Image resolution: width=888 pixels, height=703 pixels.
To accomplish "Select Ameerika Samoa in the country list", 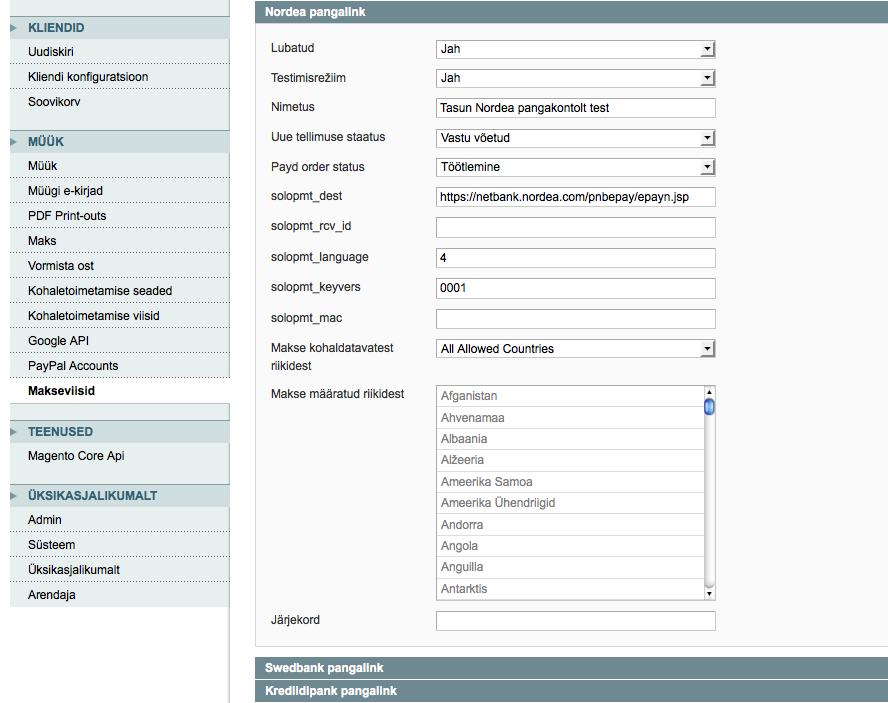I will coord(570,482).
